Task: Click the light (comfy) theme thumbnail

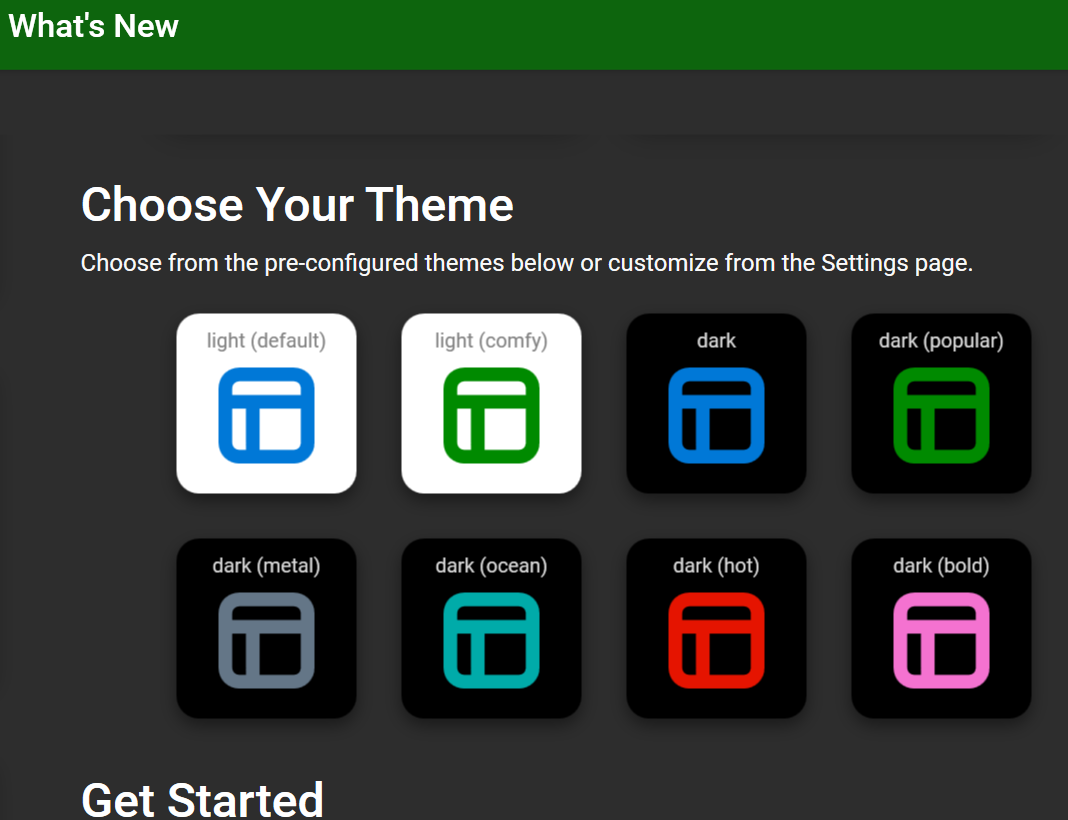Action: (x=491, y=415)
